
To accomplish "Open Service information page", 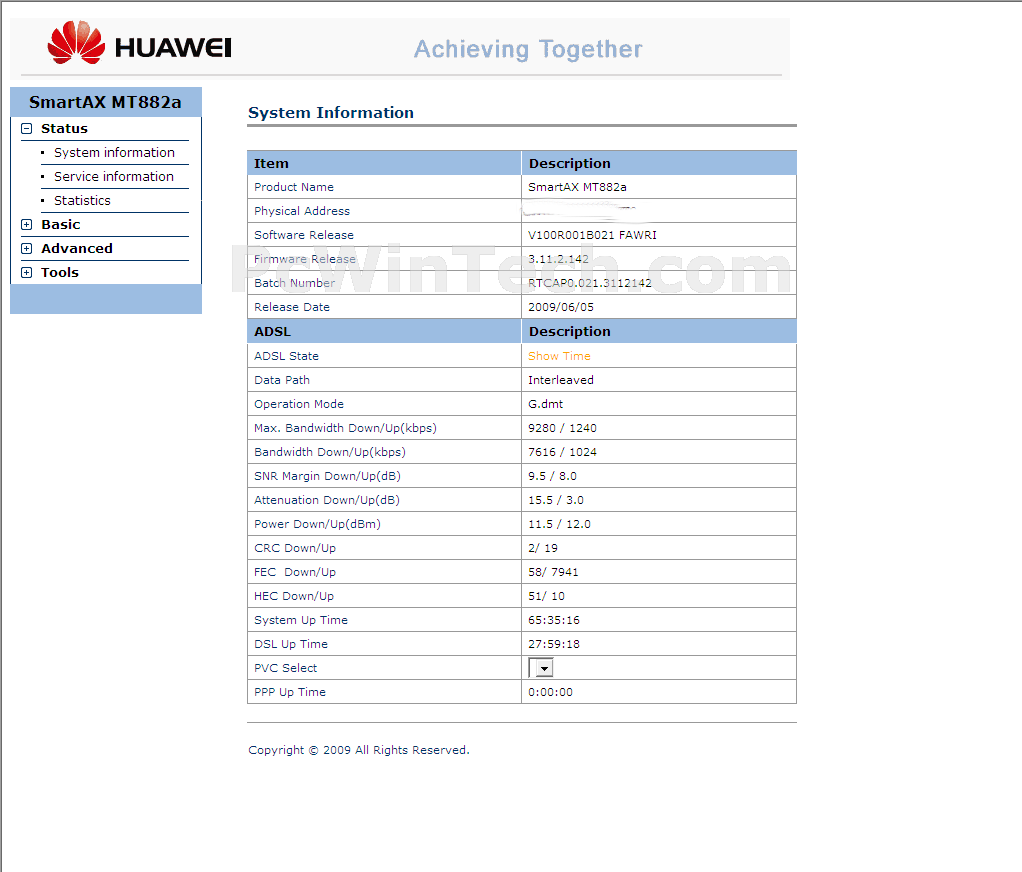I will [x=113, y=177].
